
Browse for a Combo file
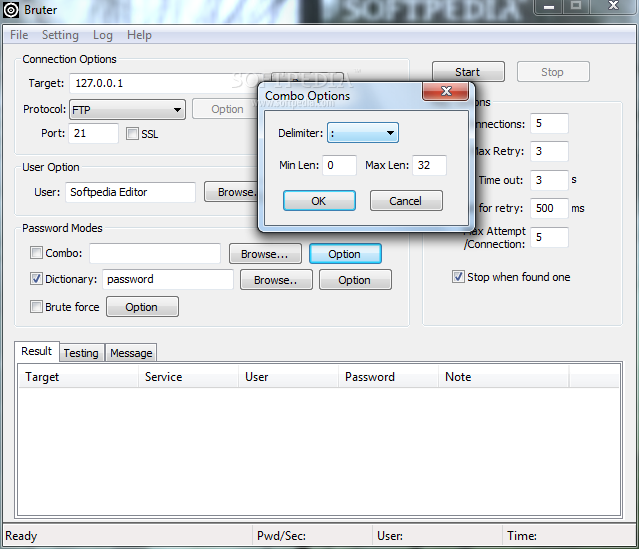pyautogui.click(x=265, y=254)
